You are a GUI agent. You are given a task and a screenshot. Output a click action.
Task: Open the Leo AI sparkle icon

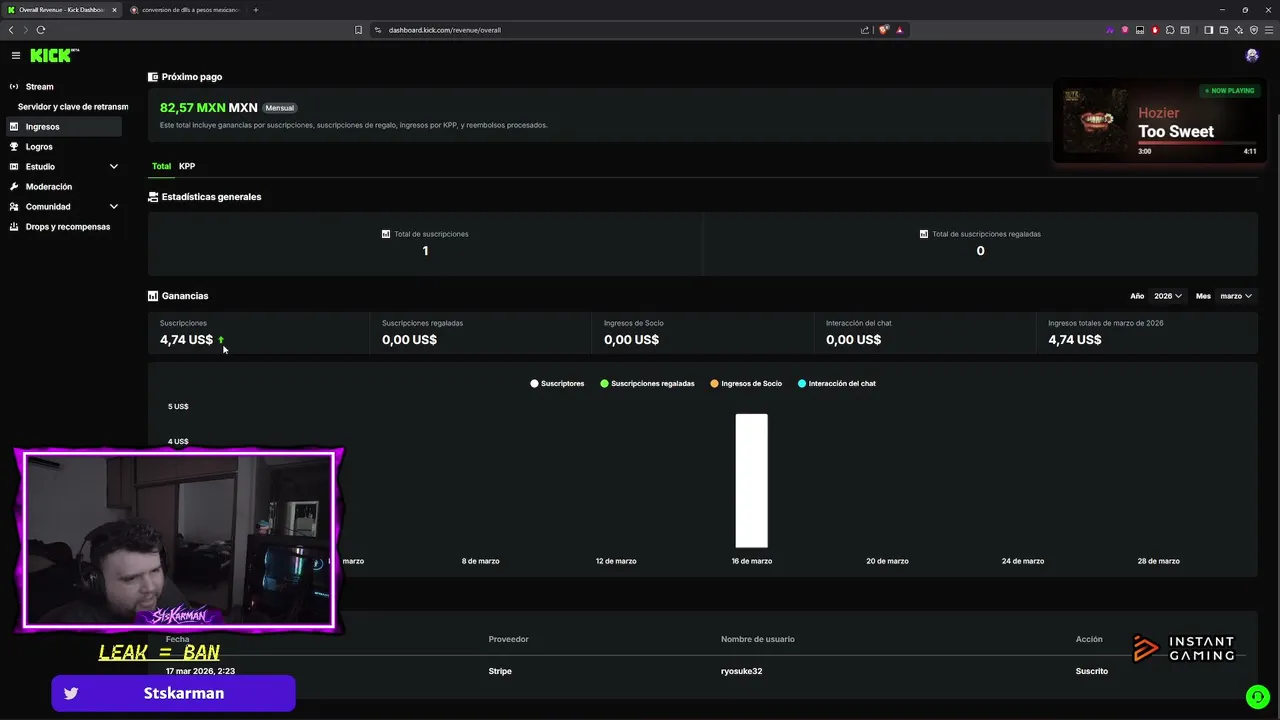click(x=1239, y=30)
